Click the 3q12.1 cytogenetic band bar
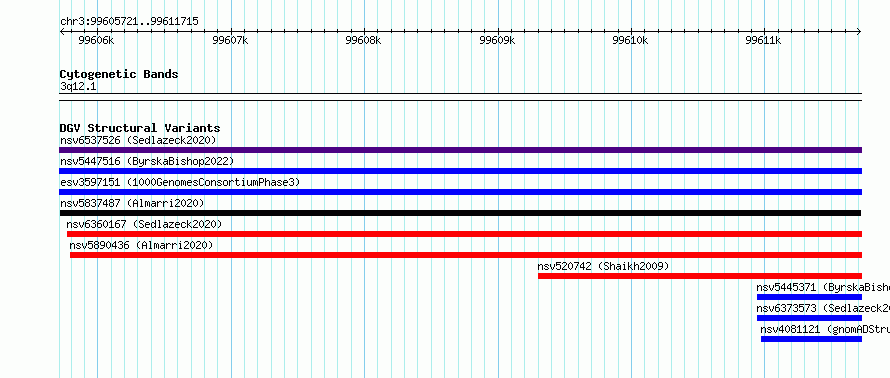This screenshot has height=378, width=890. 460,97
